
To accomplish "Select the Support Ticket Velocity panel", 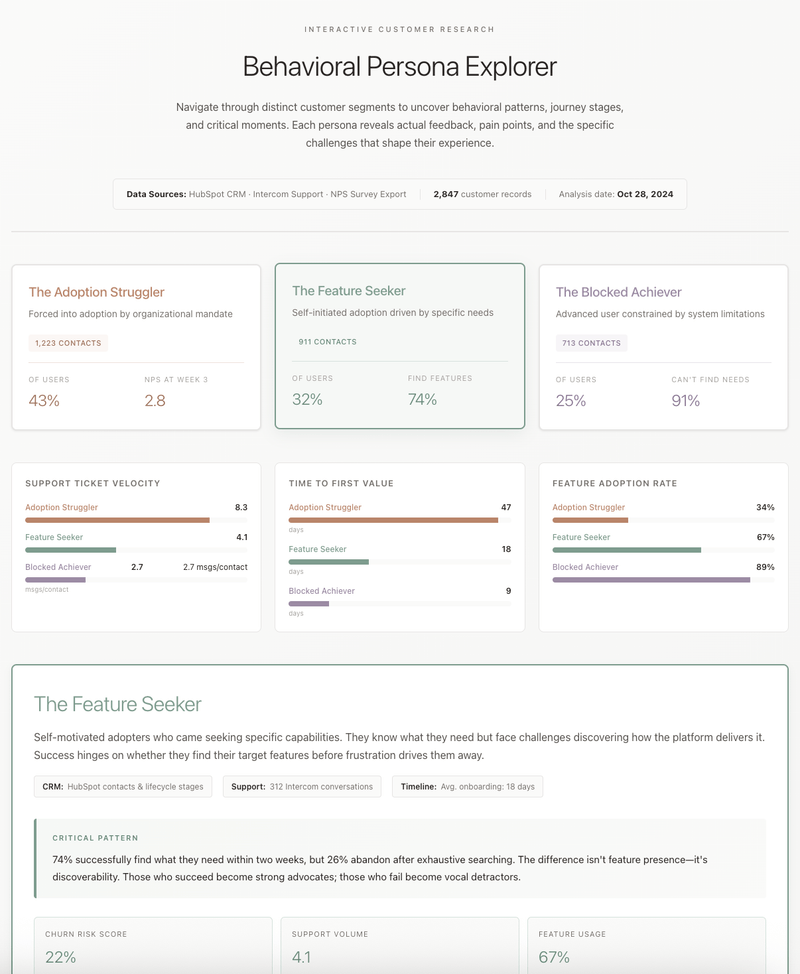I will 133,547.
